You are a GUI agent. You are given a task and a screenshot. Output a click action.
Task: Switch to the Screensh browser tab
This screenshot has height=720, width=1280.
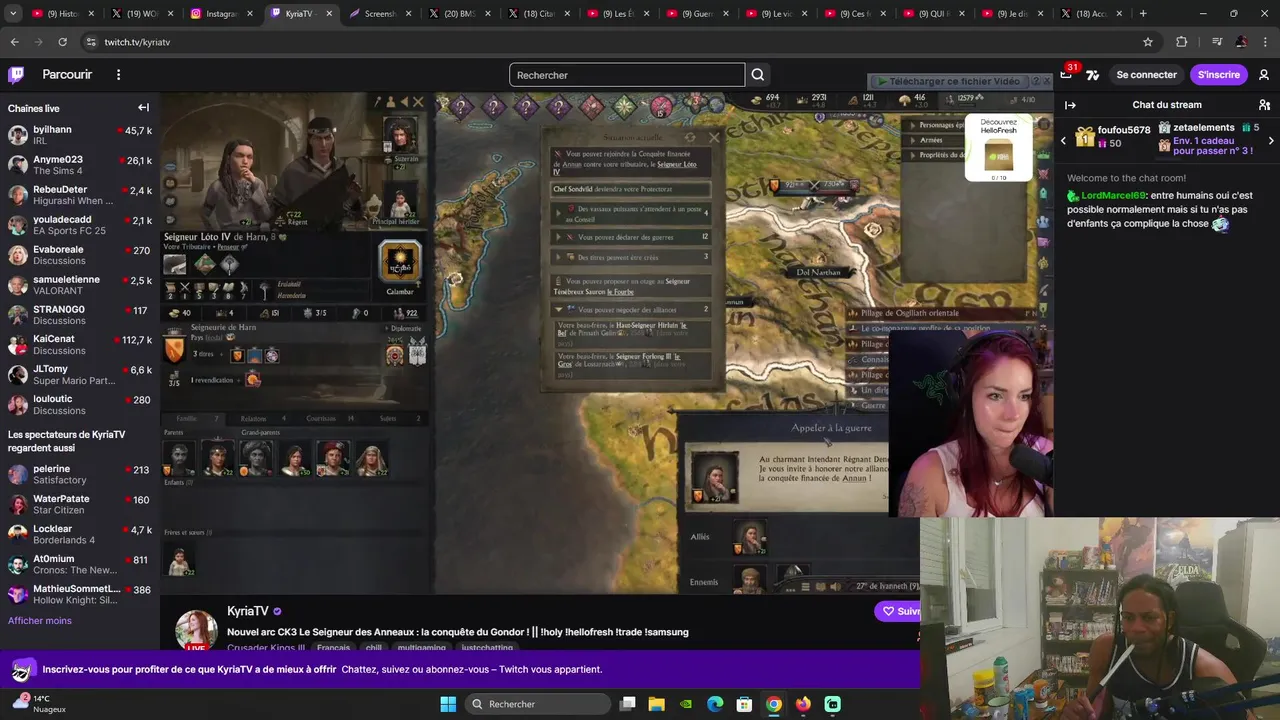pyautogui.click(x=379, y=14)
